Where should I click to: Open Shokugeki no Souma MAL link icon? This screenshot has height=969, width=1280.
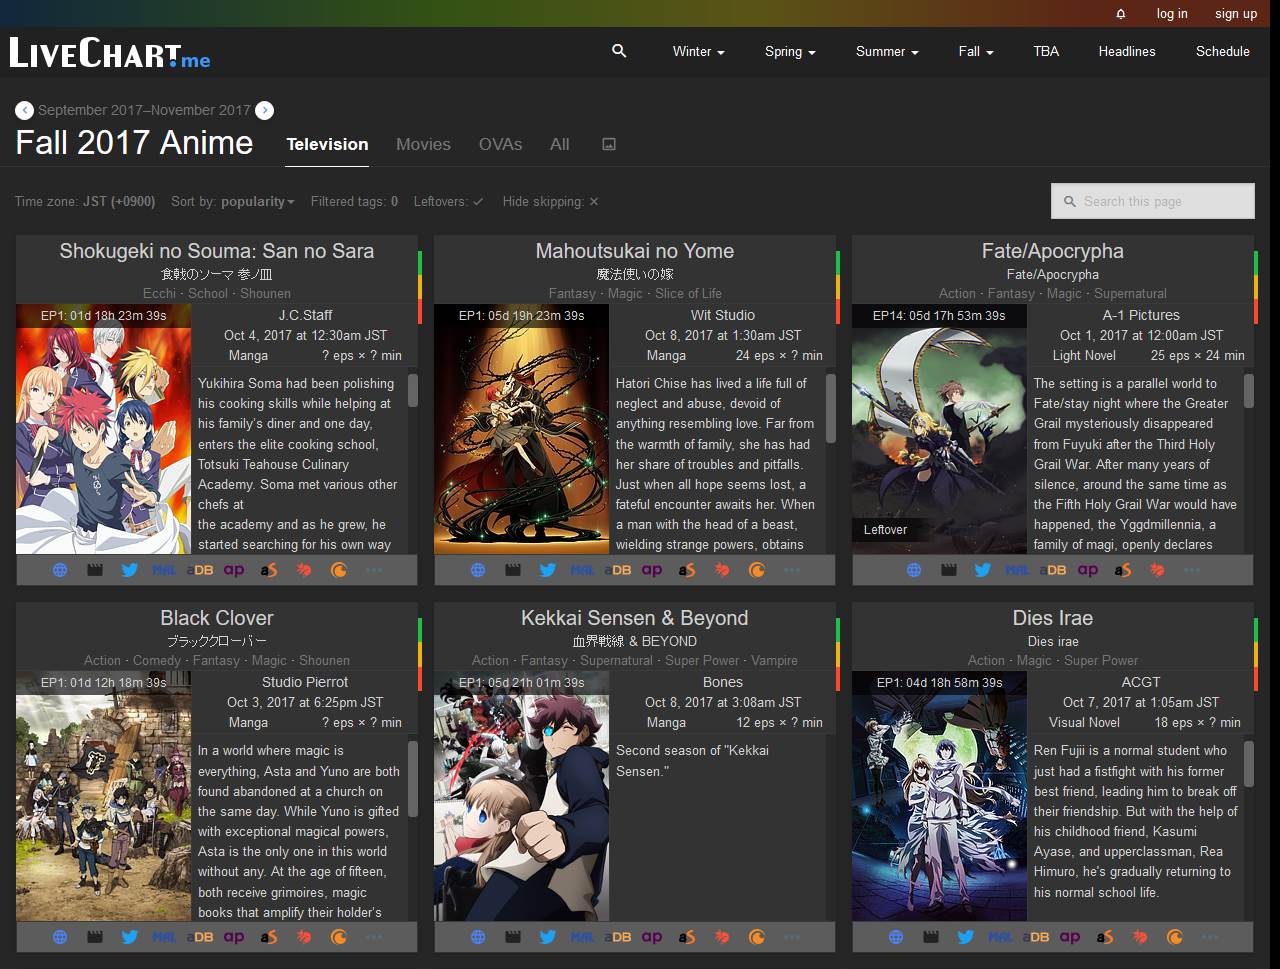click(164, 570)
